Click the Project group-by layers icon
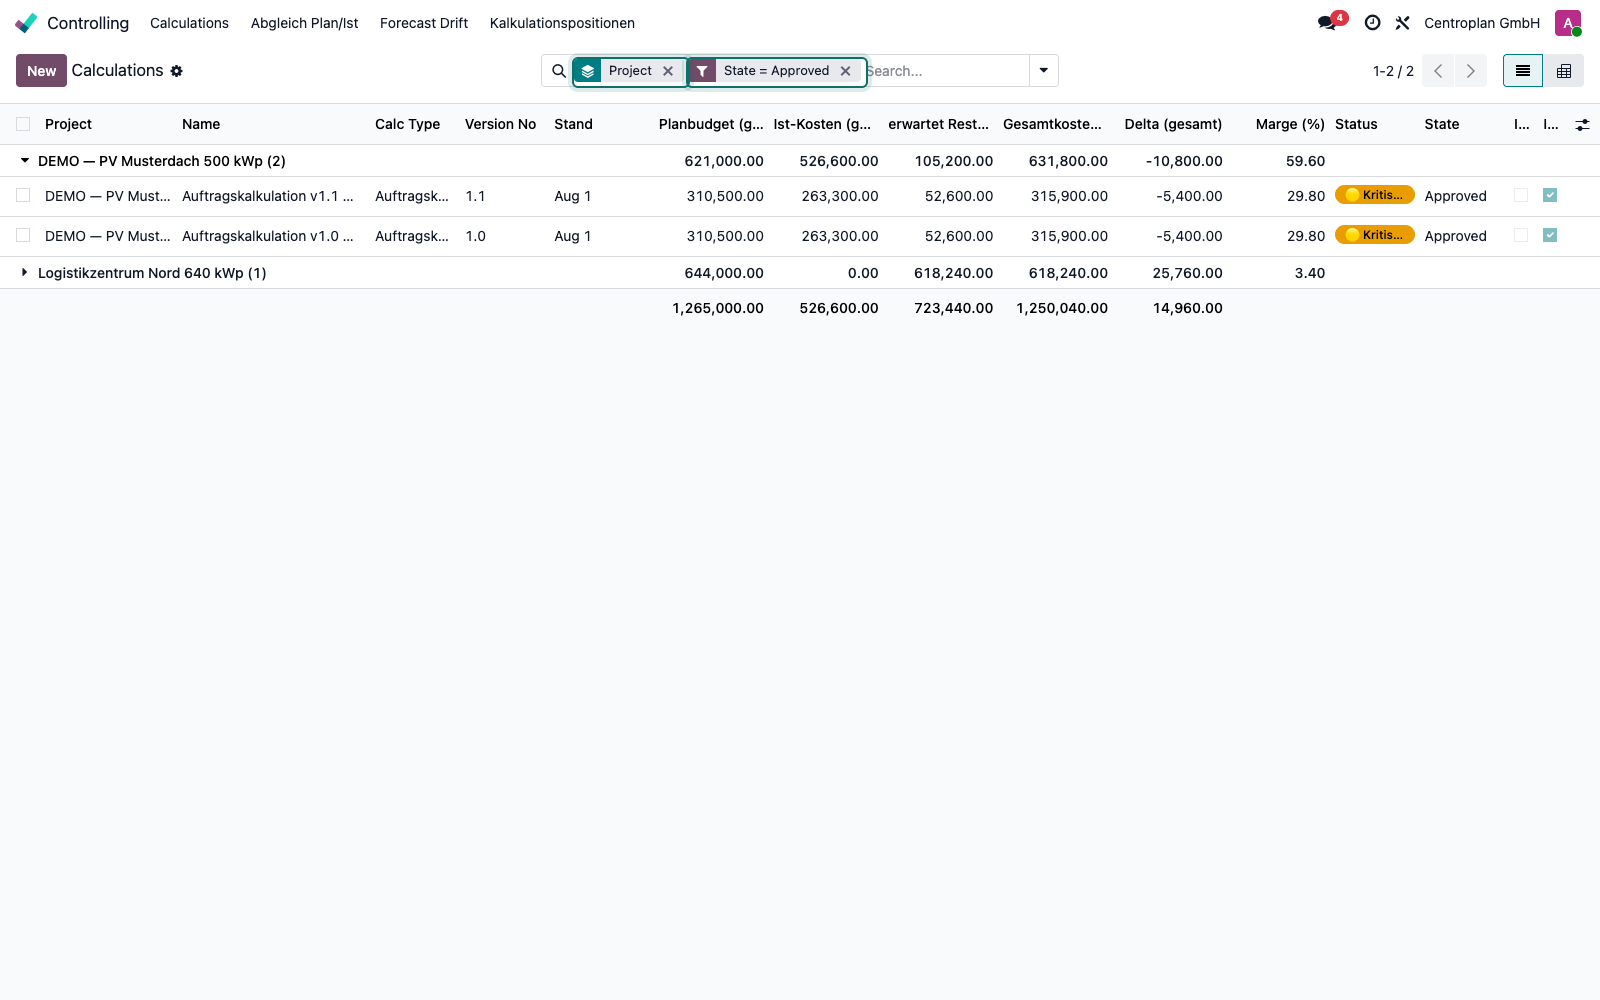The image size is (1600, 1000). (587, 71)
